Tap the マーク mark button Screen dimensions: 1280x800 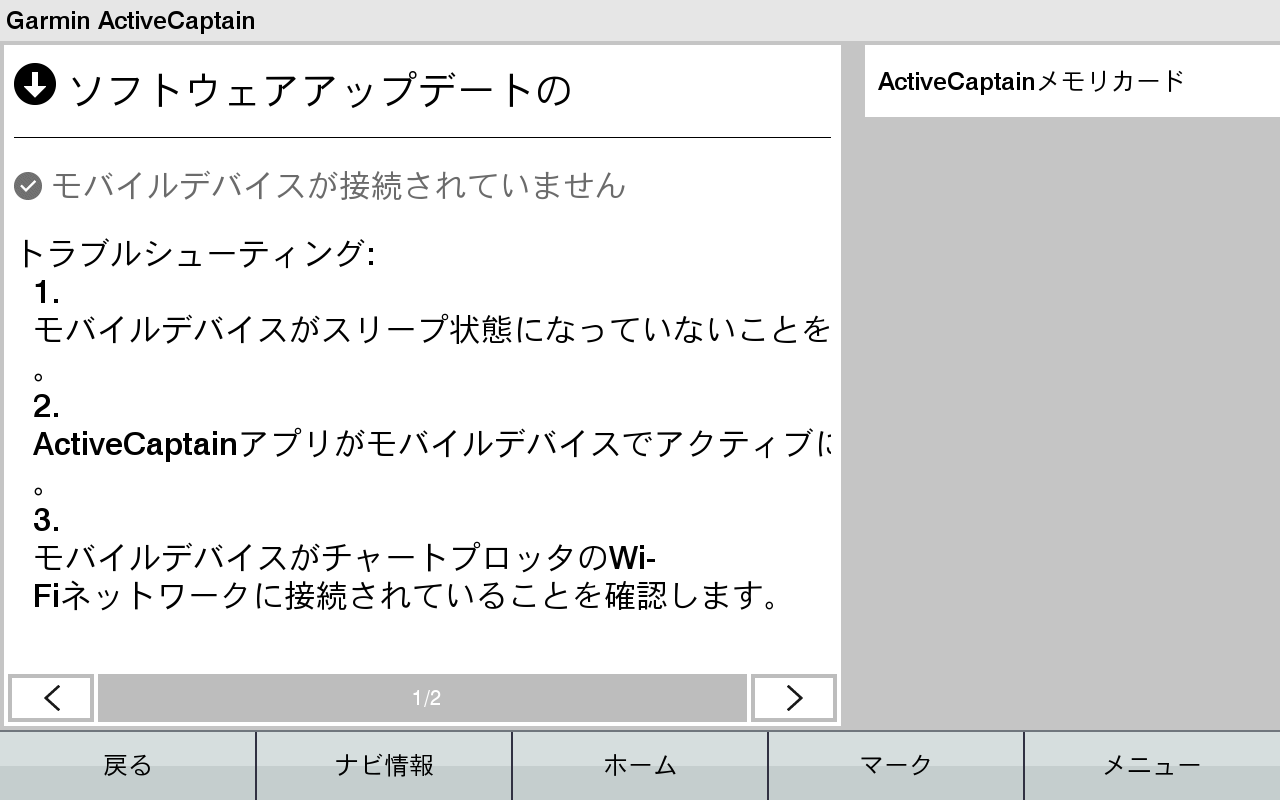point(896,765)
